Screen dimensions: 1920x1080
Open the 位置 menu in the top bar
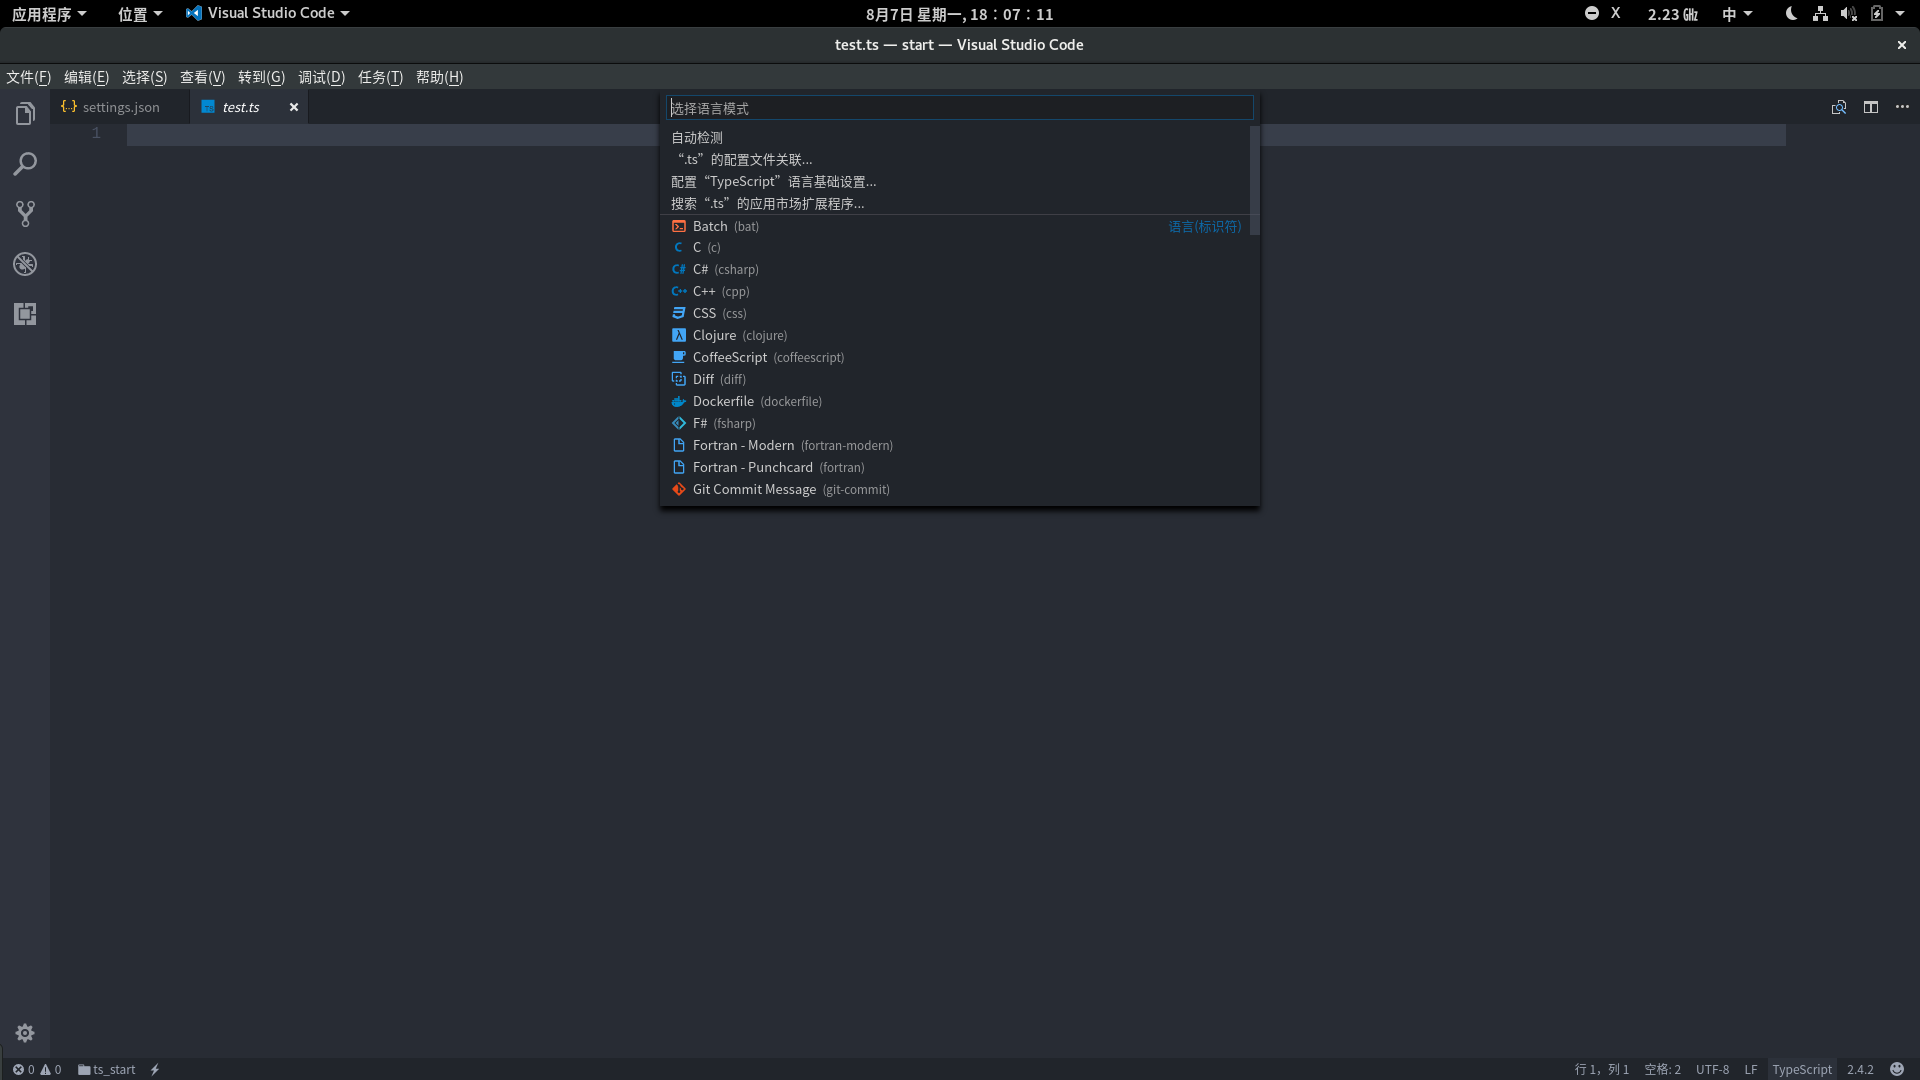(140, 14)
